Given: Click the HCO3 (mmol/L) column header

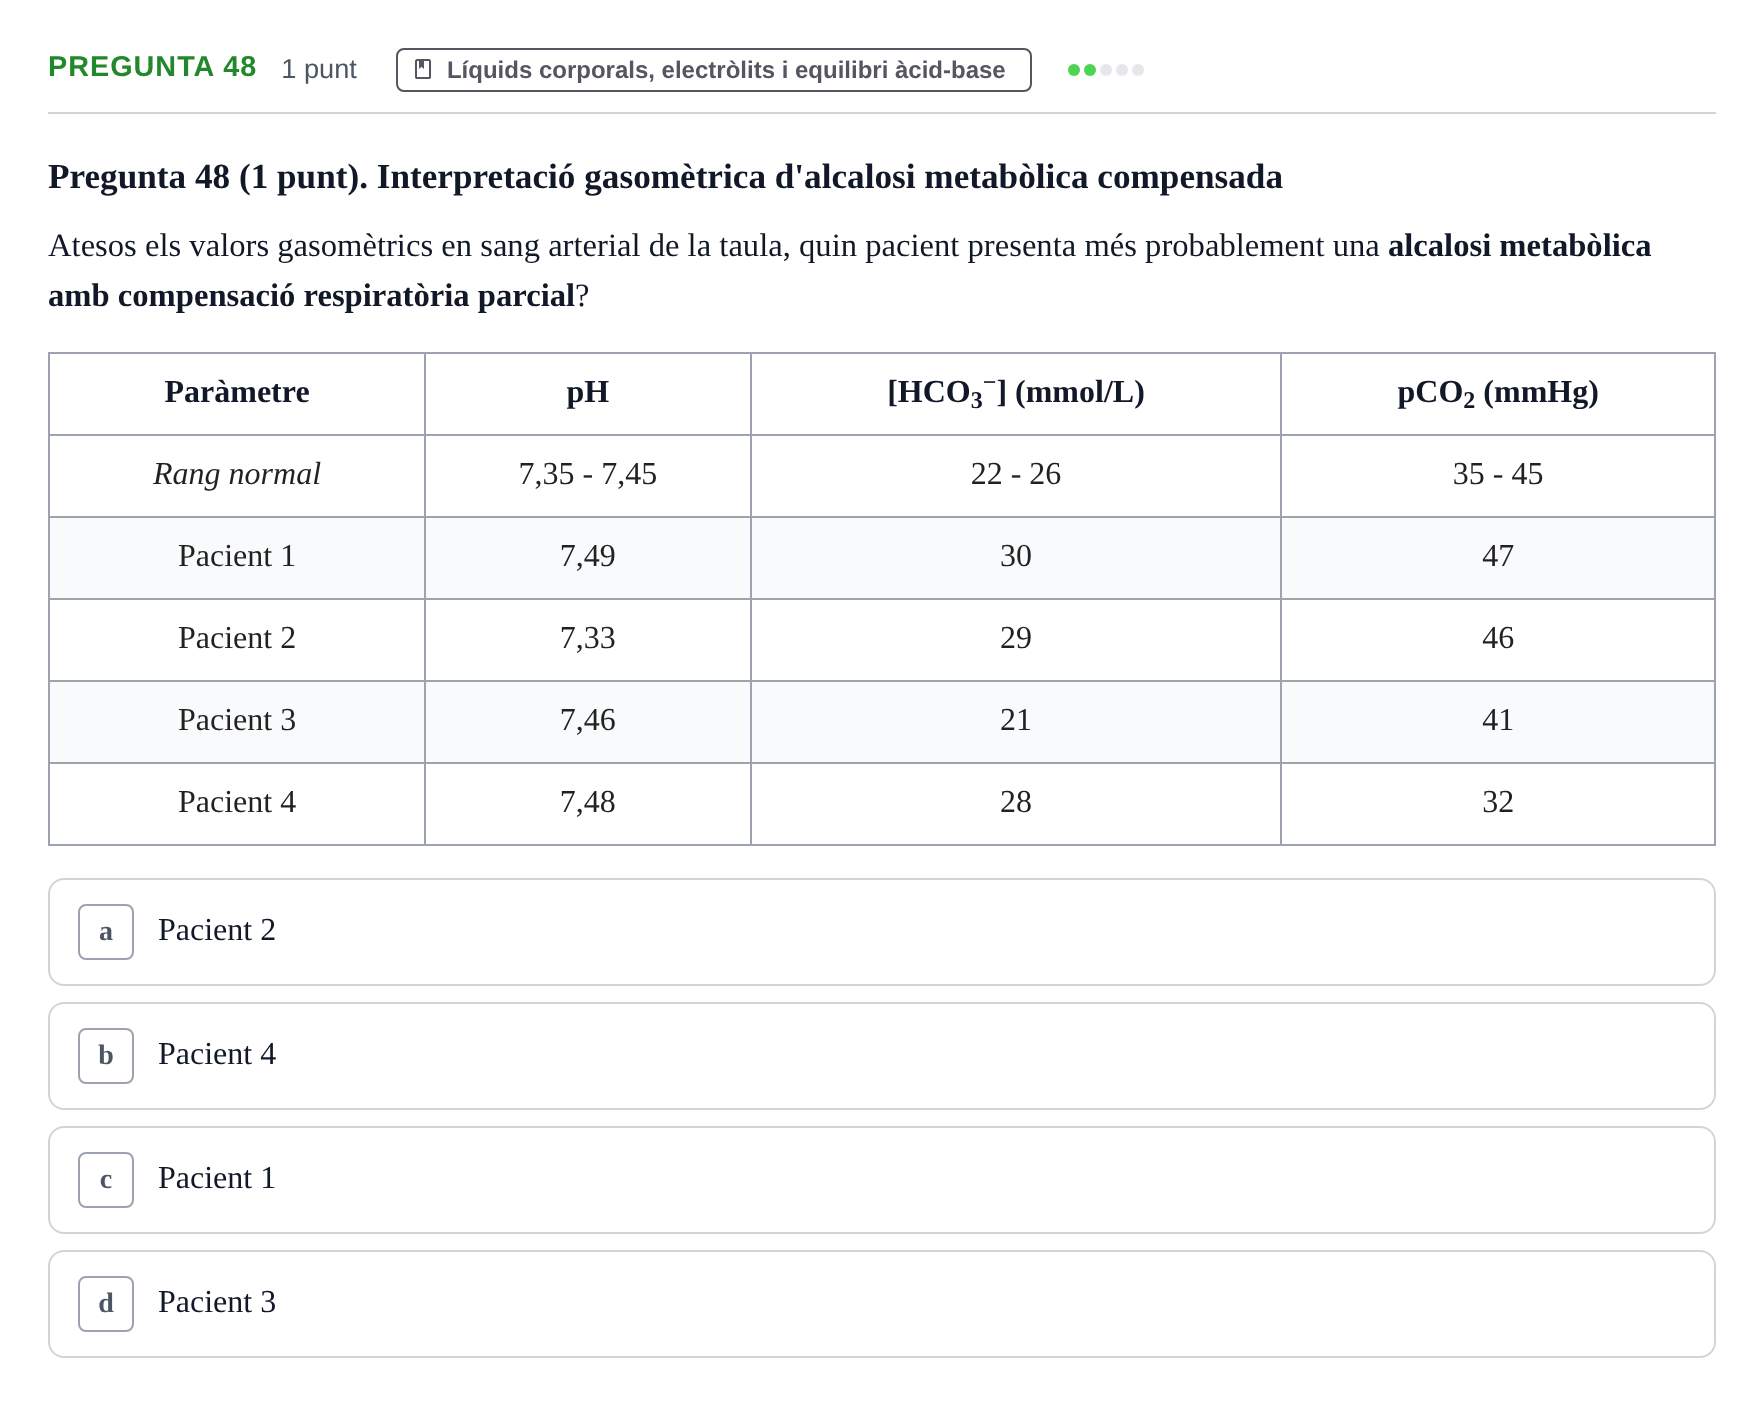Looking at the screenshot, I should click(1015, 393).
